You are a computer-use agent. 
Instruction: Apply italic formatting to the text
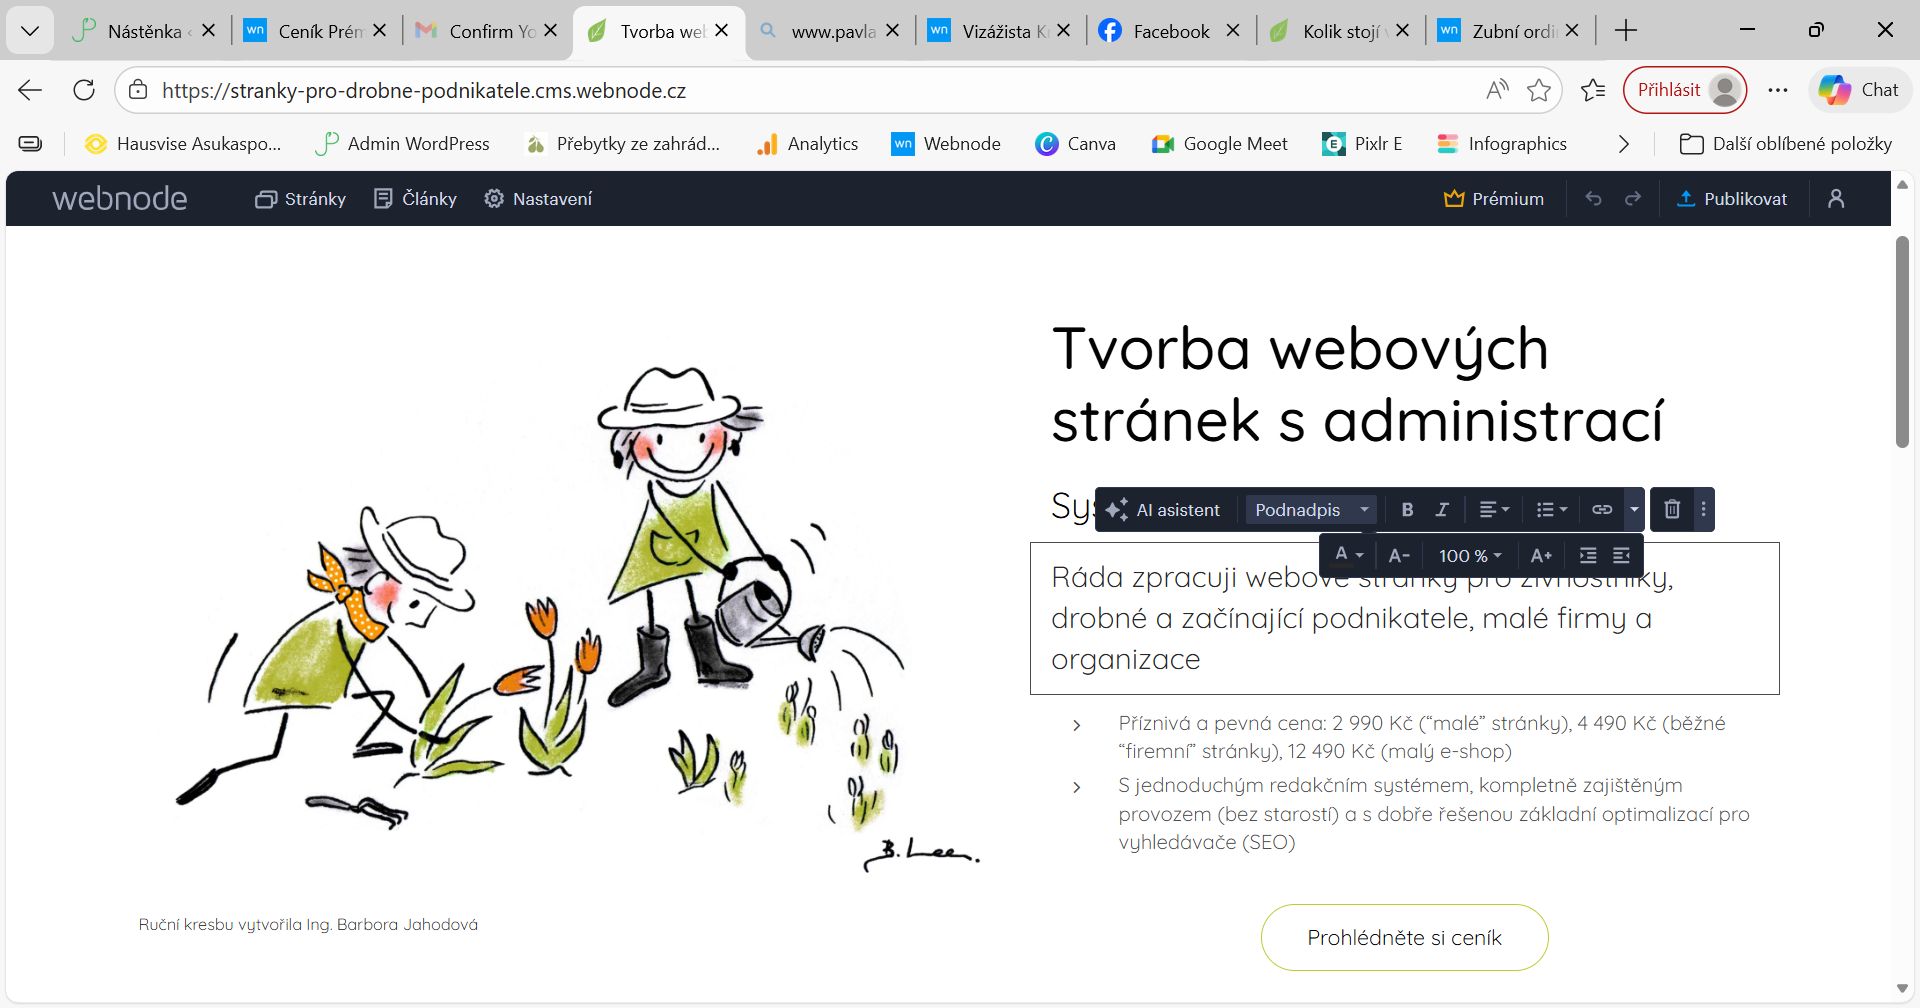click(1442, 509)
